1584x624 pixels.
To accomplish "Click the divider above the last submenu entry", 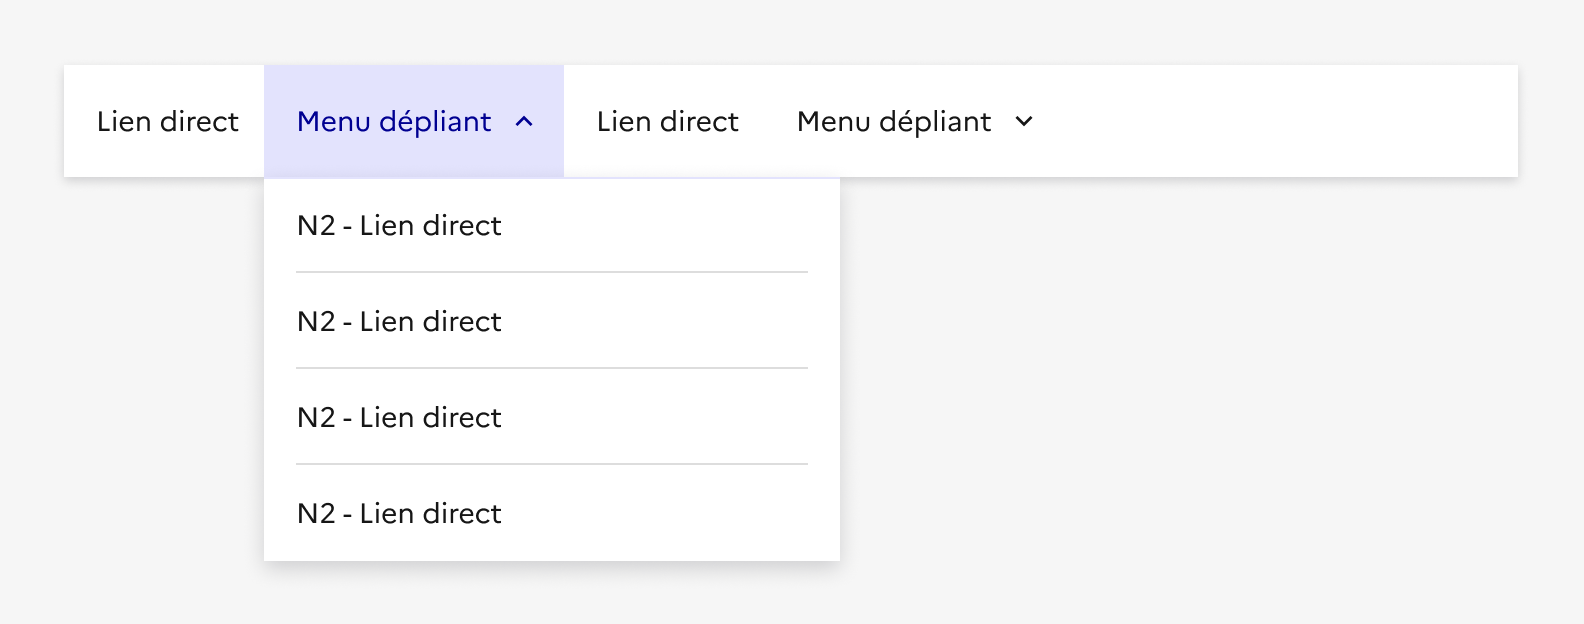I will 552,464.
